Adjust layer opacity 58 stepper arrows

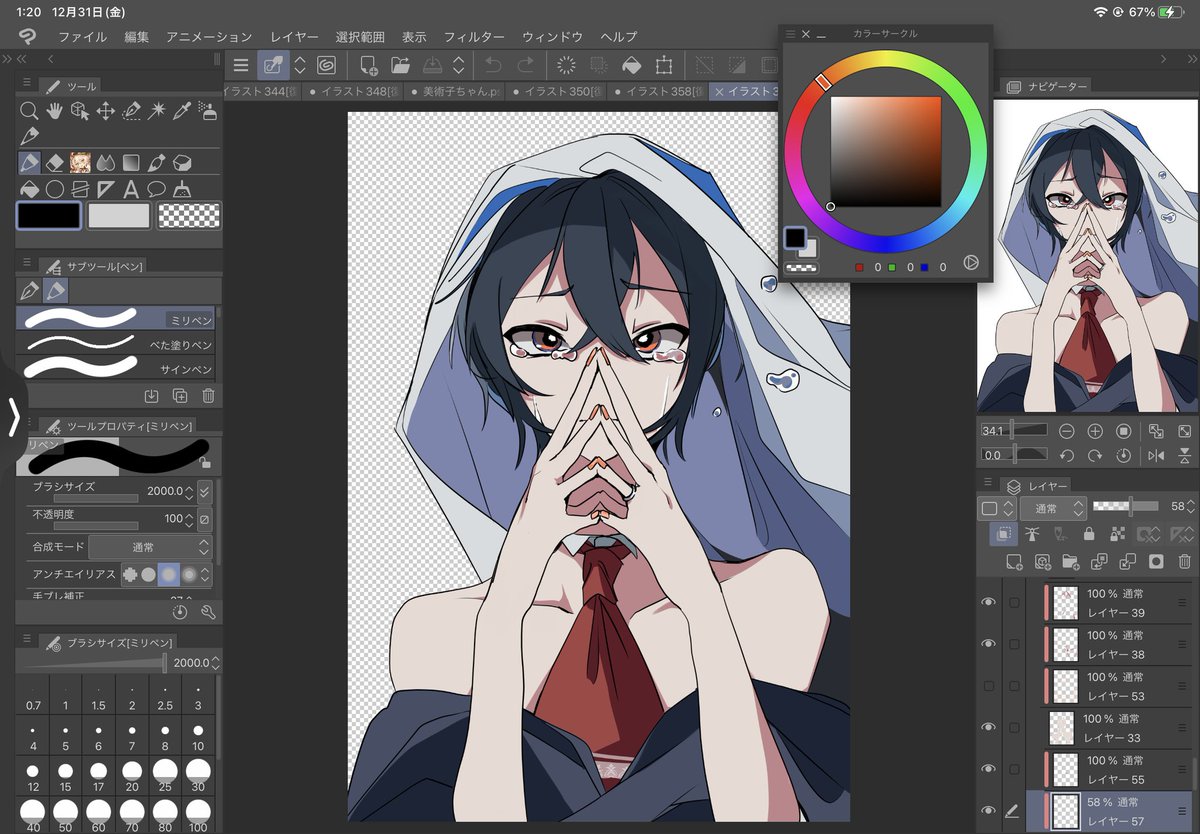pos(1192,507)
